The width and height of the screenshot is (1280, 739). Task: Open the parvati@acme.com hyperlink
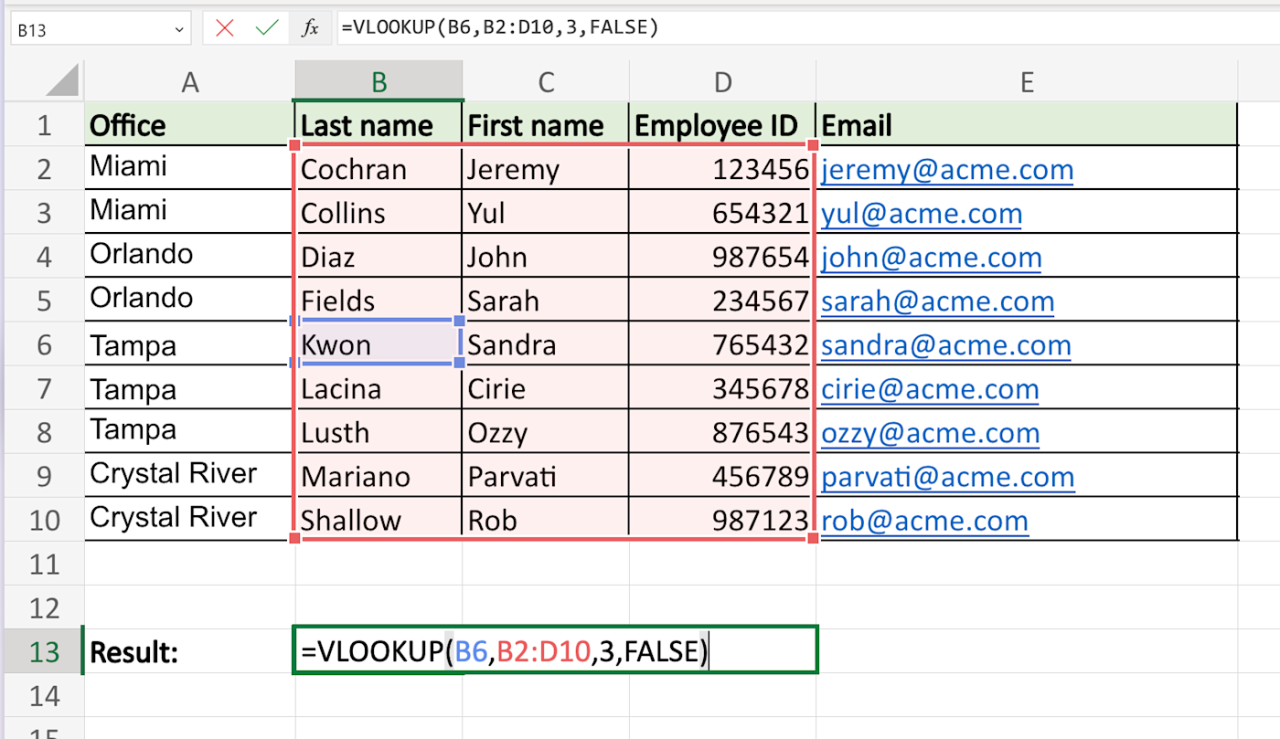click(x=947, y=477)
